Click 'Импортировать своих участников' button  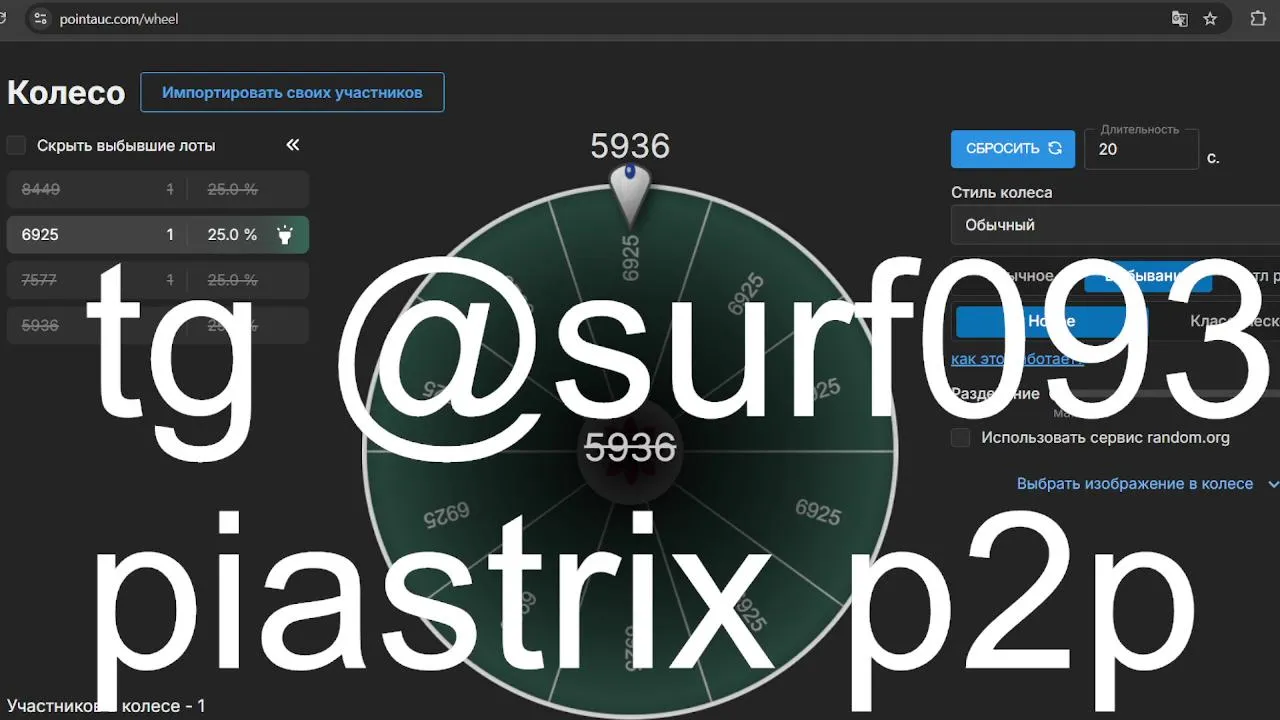point(292,92)
